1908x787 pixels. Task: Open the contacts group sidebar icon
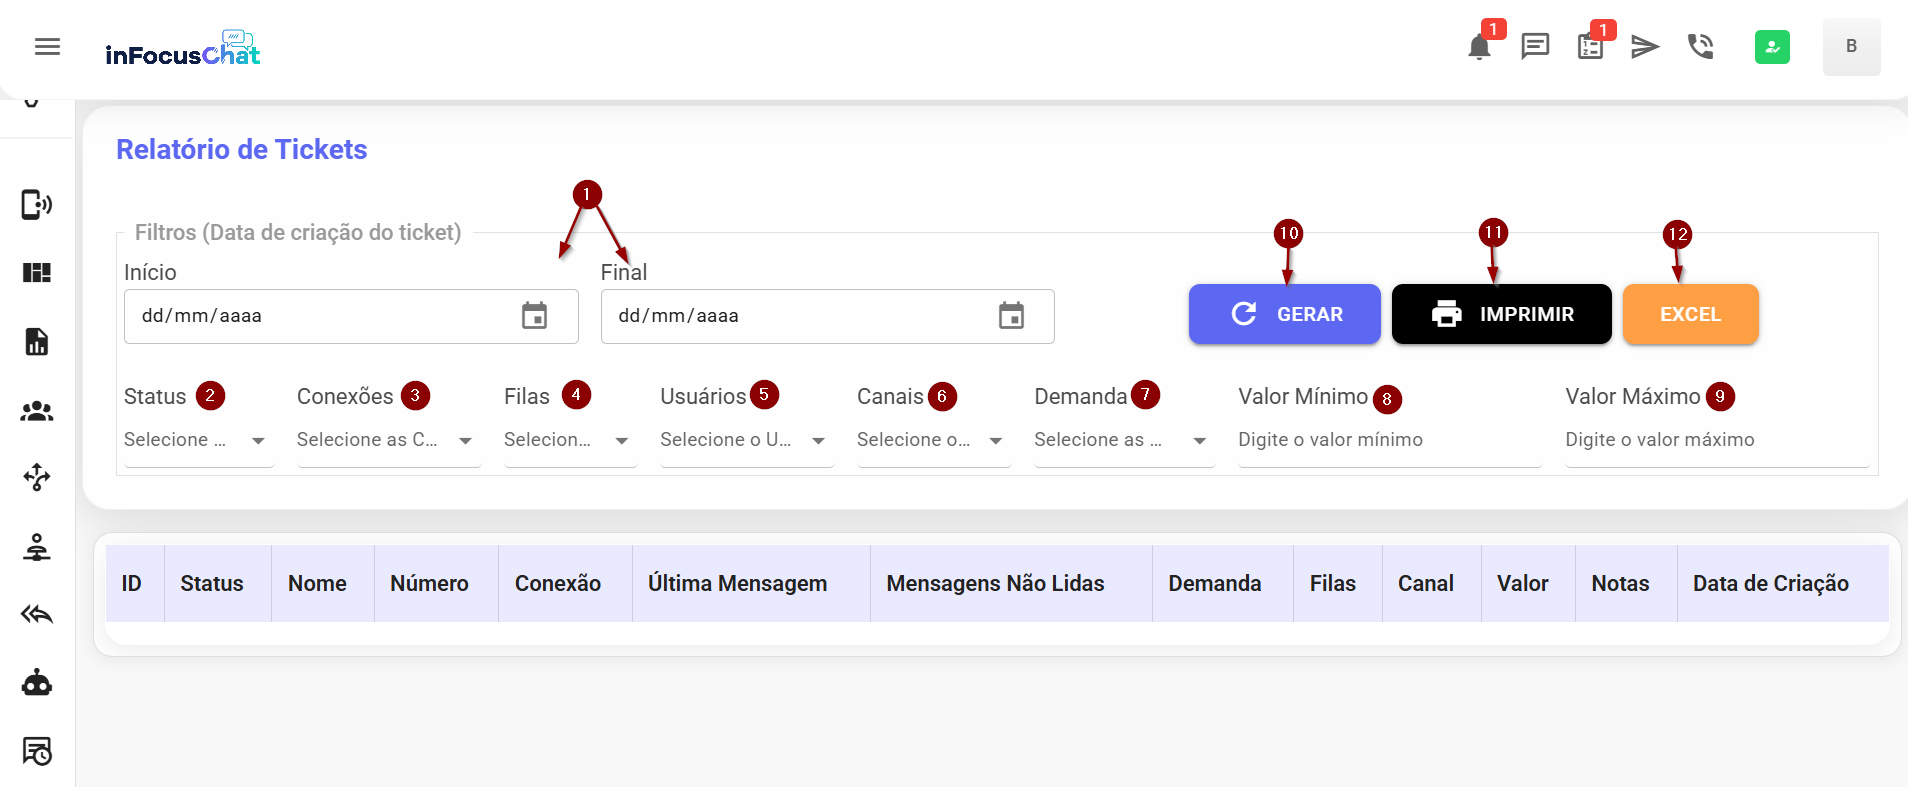pyautogui.click(x=37, y=411)
